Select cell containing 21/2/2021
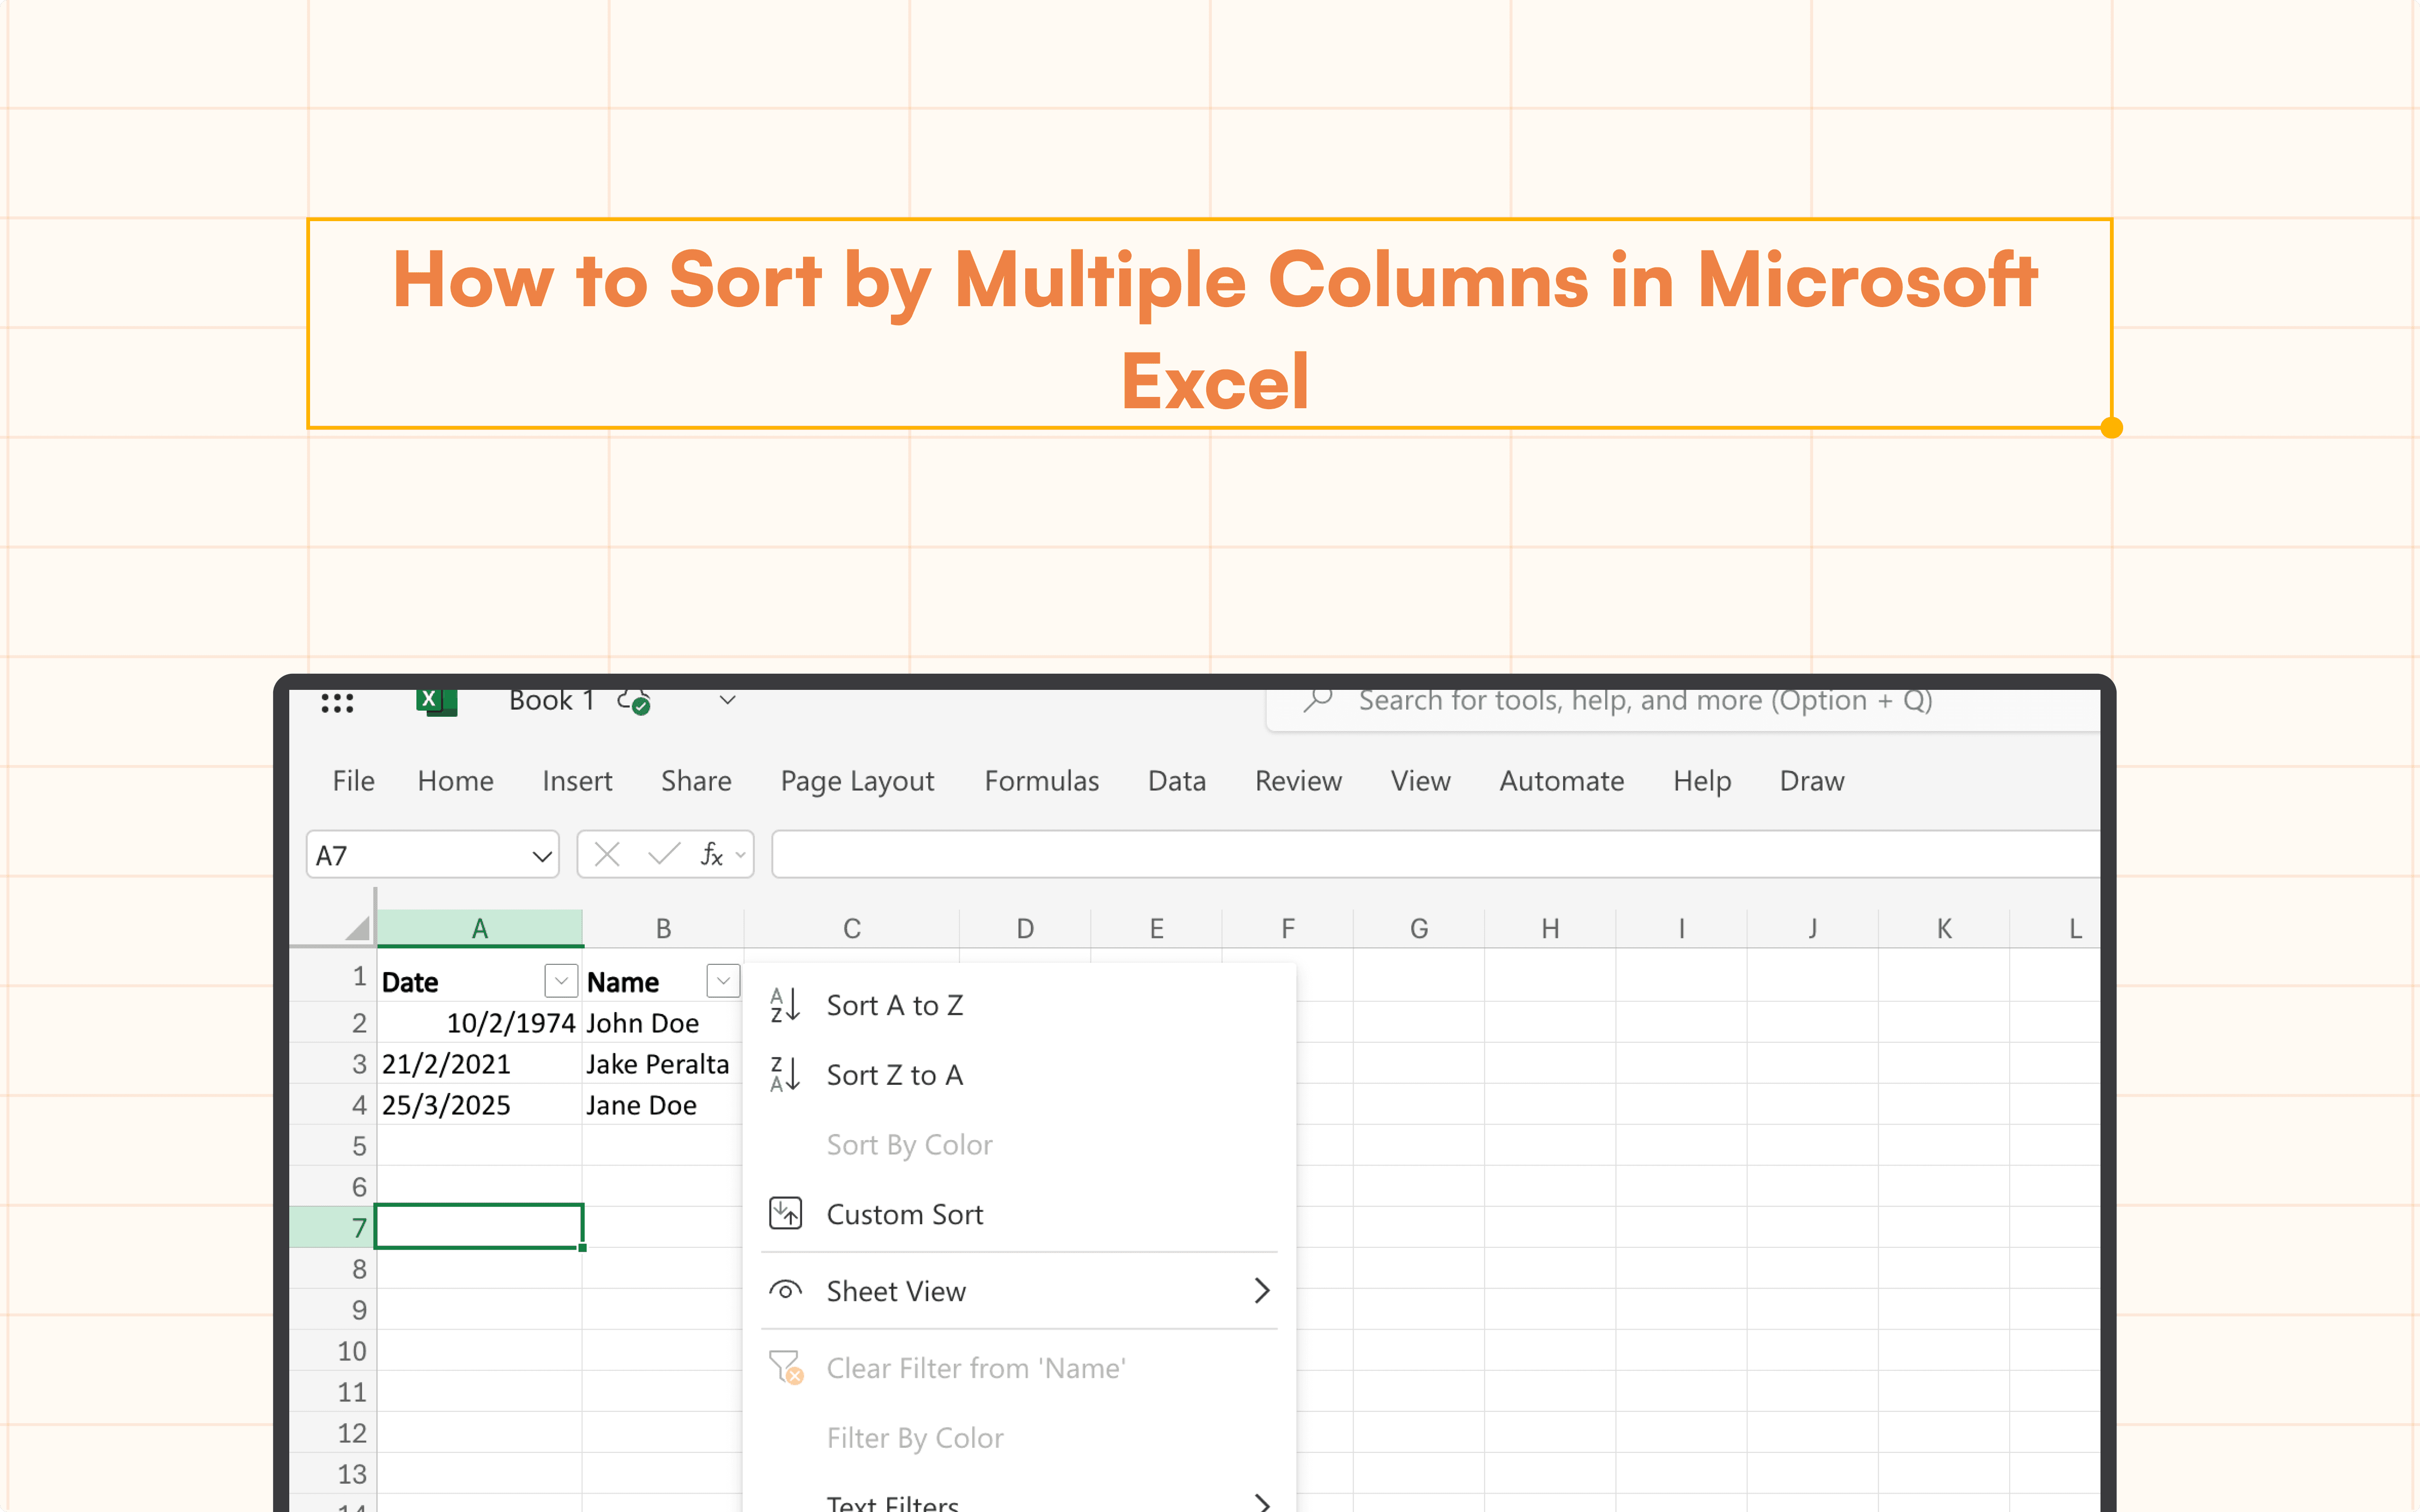 (x=480, y=1064)
